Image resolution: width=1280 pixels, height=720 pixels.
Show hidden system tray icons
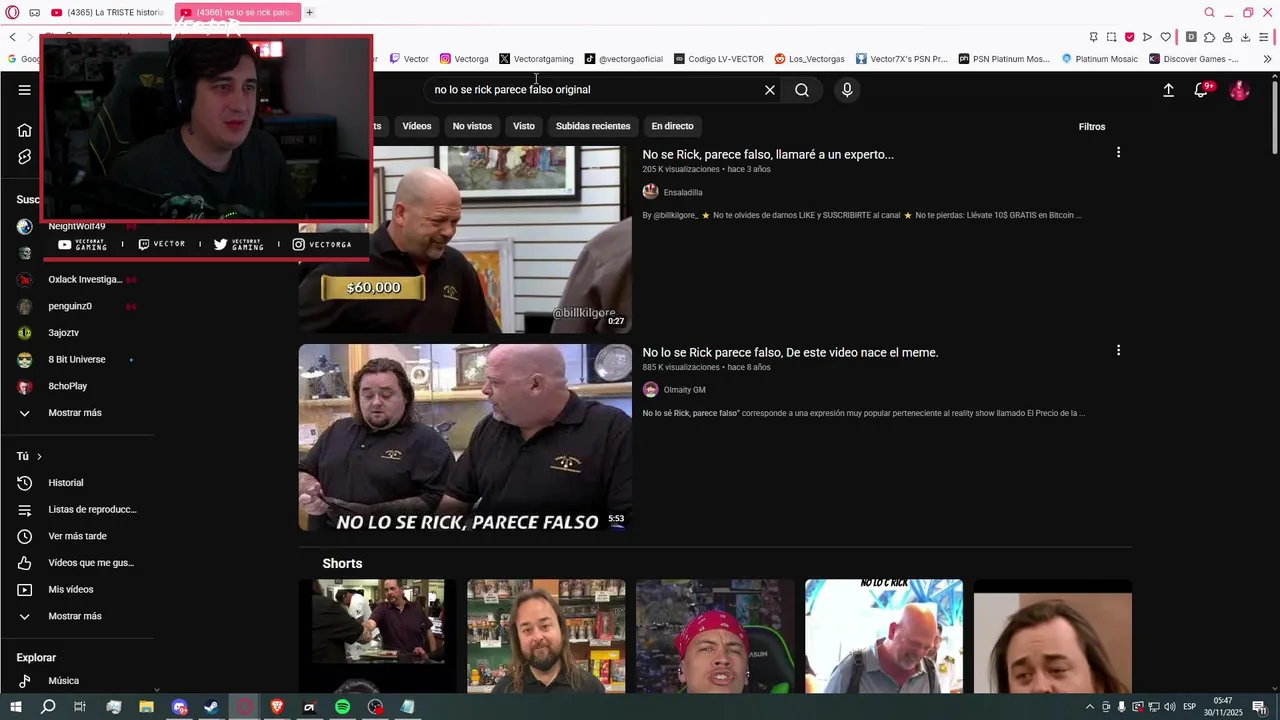pyautogui.click(x=1089, y=707)
